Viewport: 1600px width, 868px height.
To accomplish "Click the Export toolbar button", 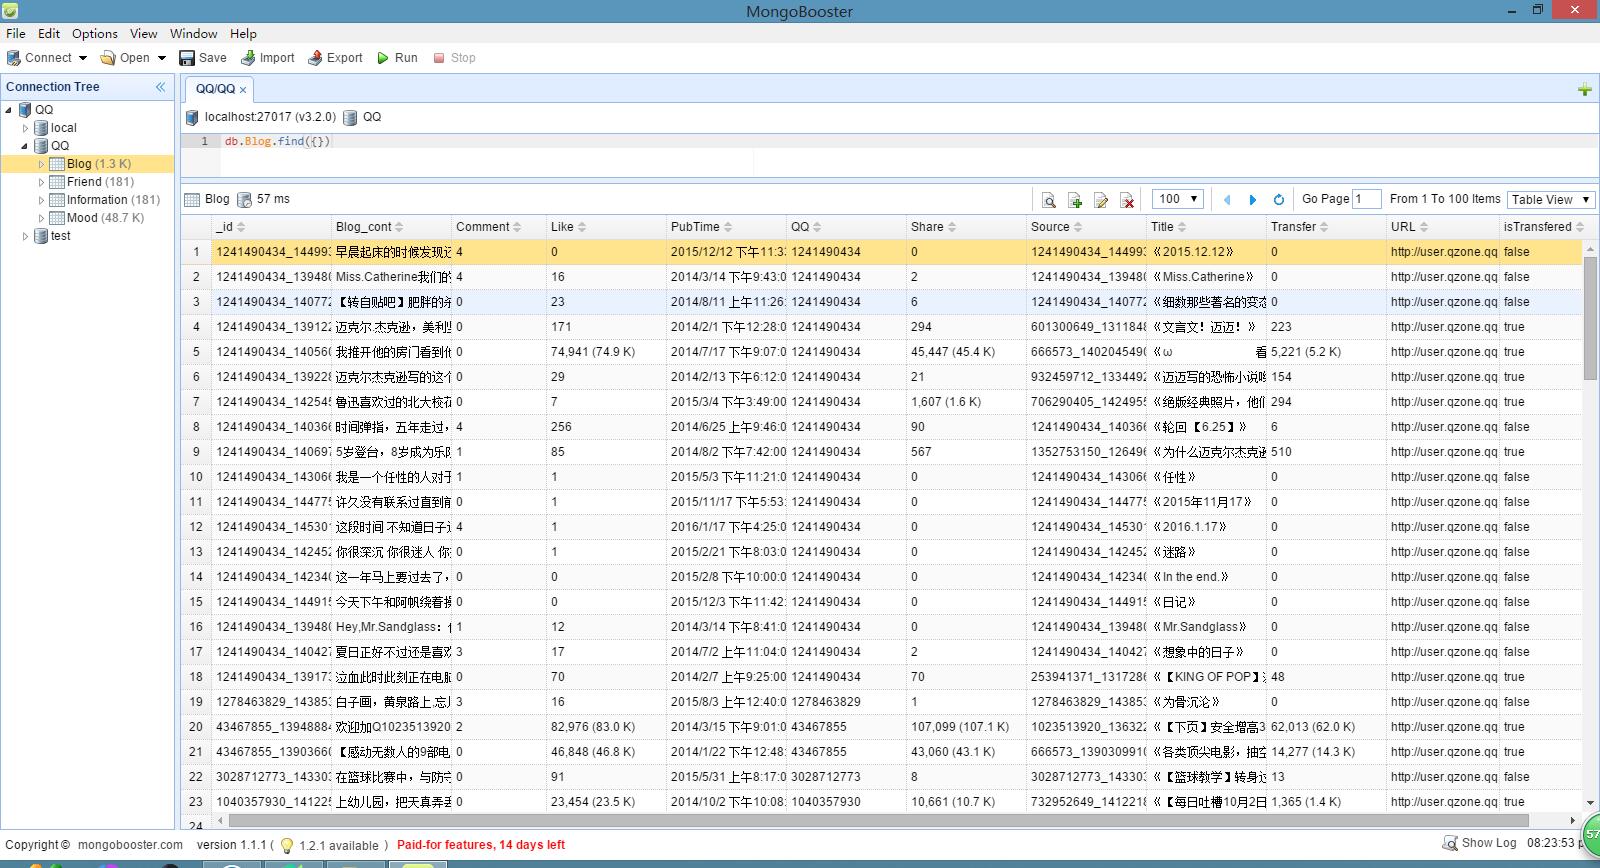I will coord(335,58).
